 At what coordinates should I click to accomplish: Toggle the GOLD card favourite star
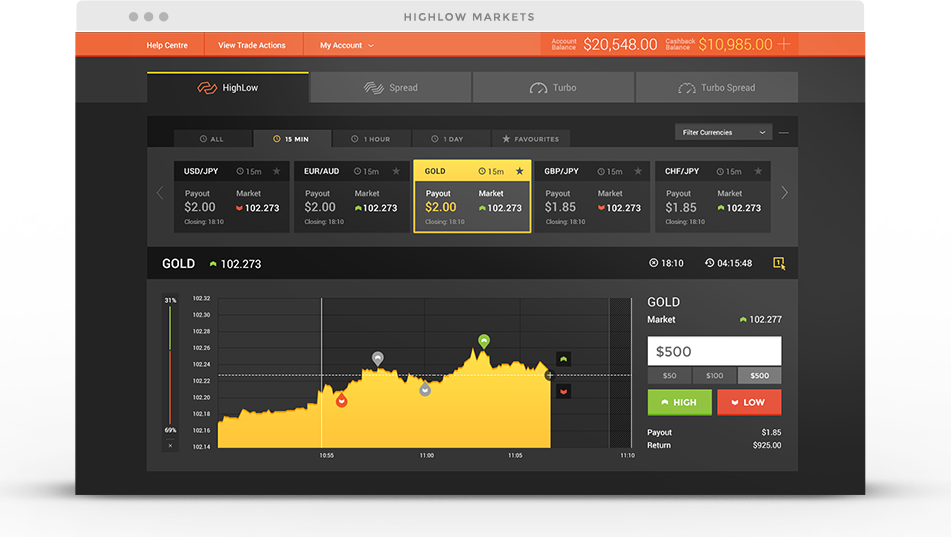click(519, 171)
